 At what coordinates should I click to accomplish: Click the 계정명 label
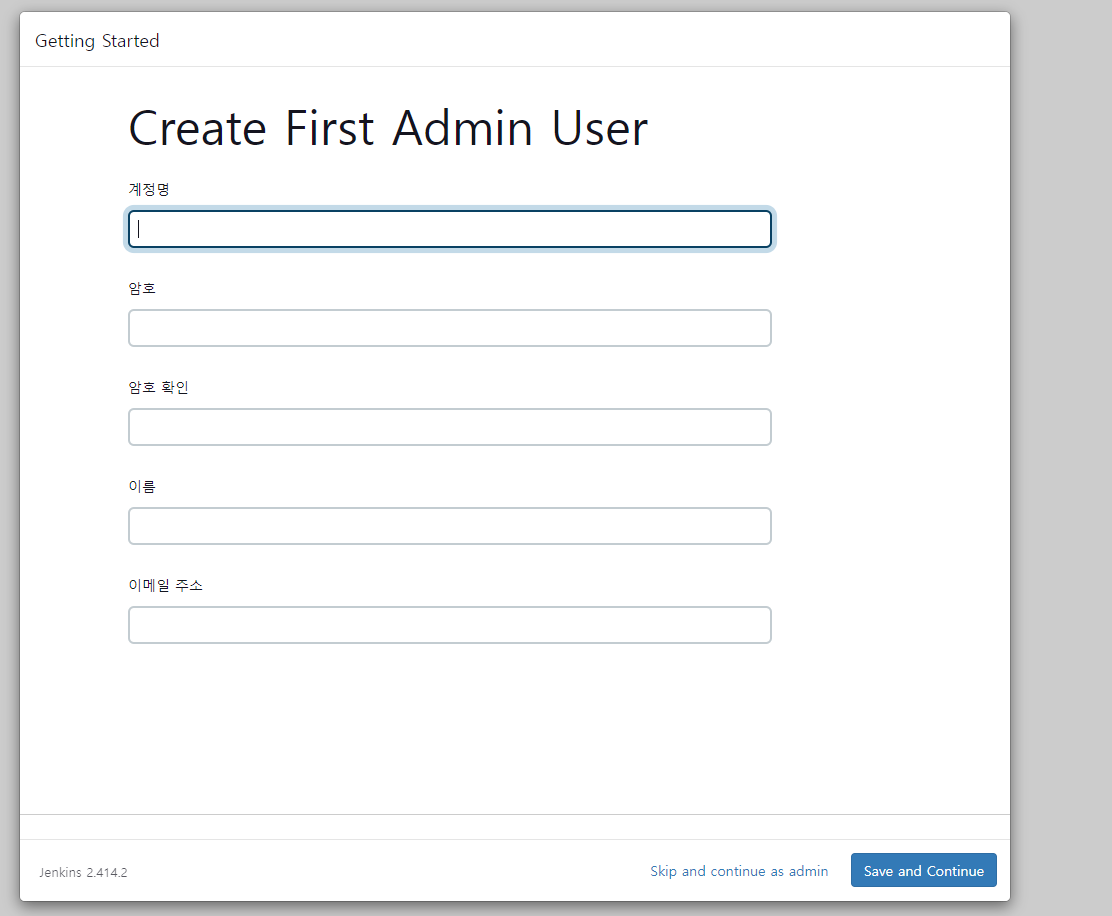pos(149,189)
